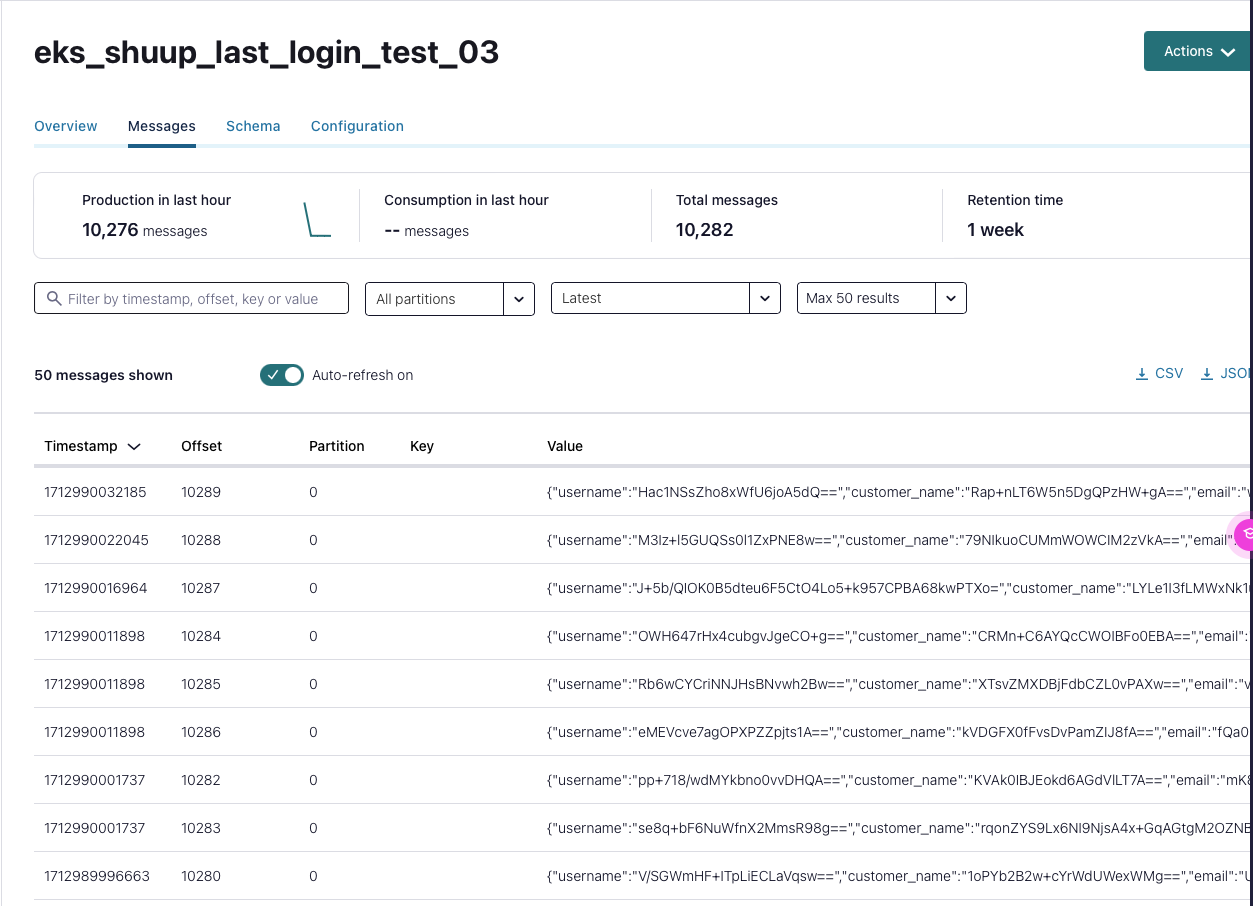Screen dimensions: 1253x906
Task: Download messages as CSV
Action: tap(1159, 373)
